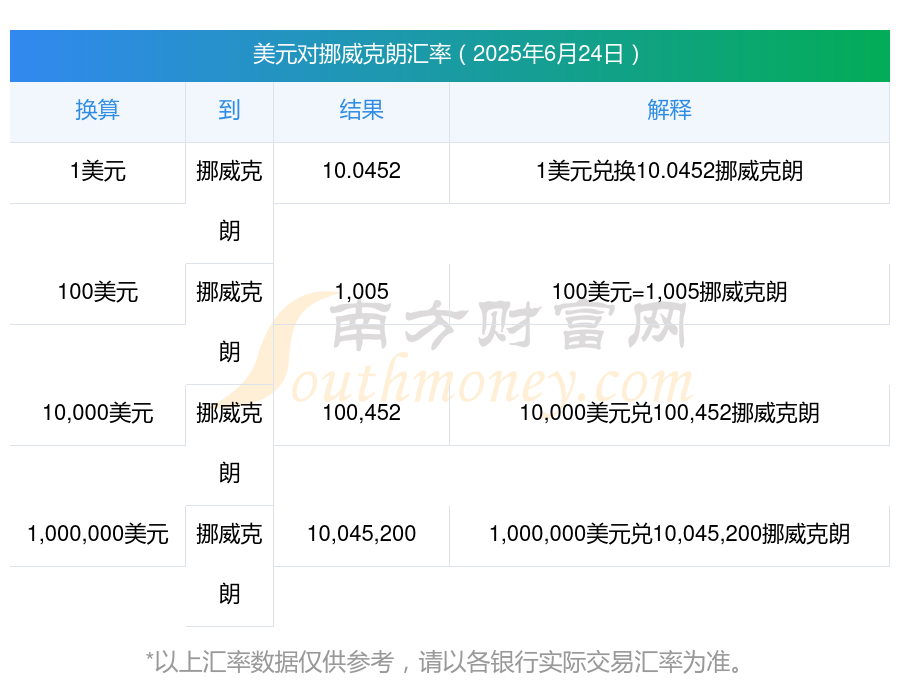This screenshot has height=693, width=900.
Task: Click the 1美元 cell
Action: (98, 171)
